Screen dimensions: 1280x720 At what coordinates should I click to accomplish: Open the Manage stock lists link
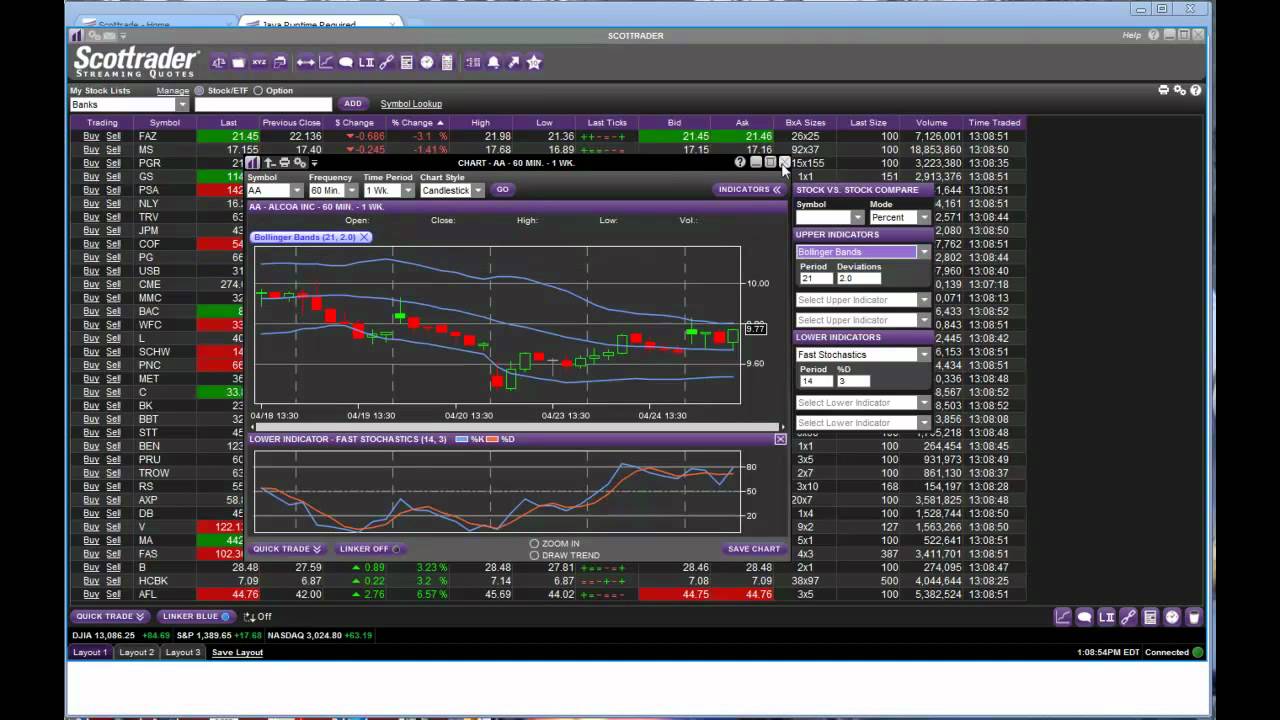[173, 91]
